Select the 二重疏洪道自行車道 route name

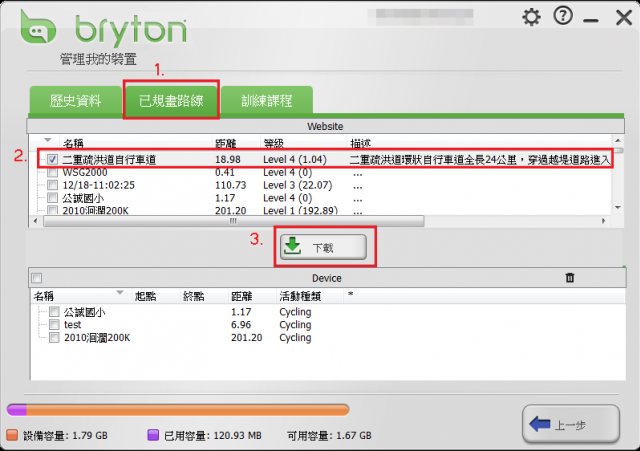pos(109,160)
